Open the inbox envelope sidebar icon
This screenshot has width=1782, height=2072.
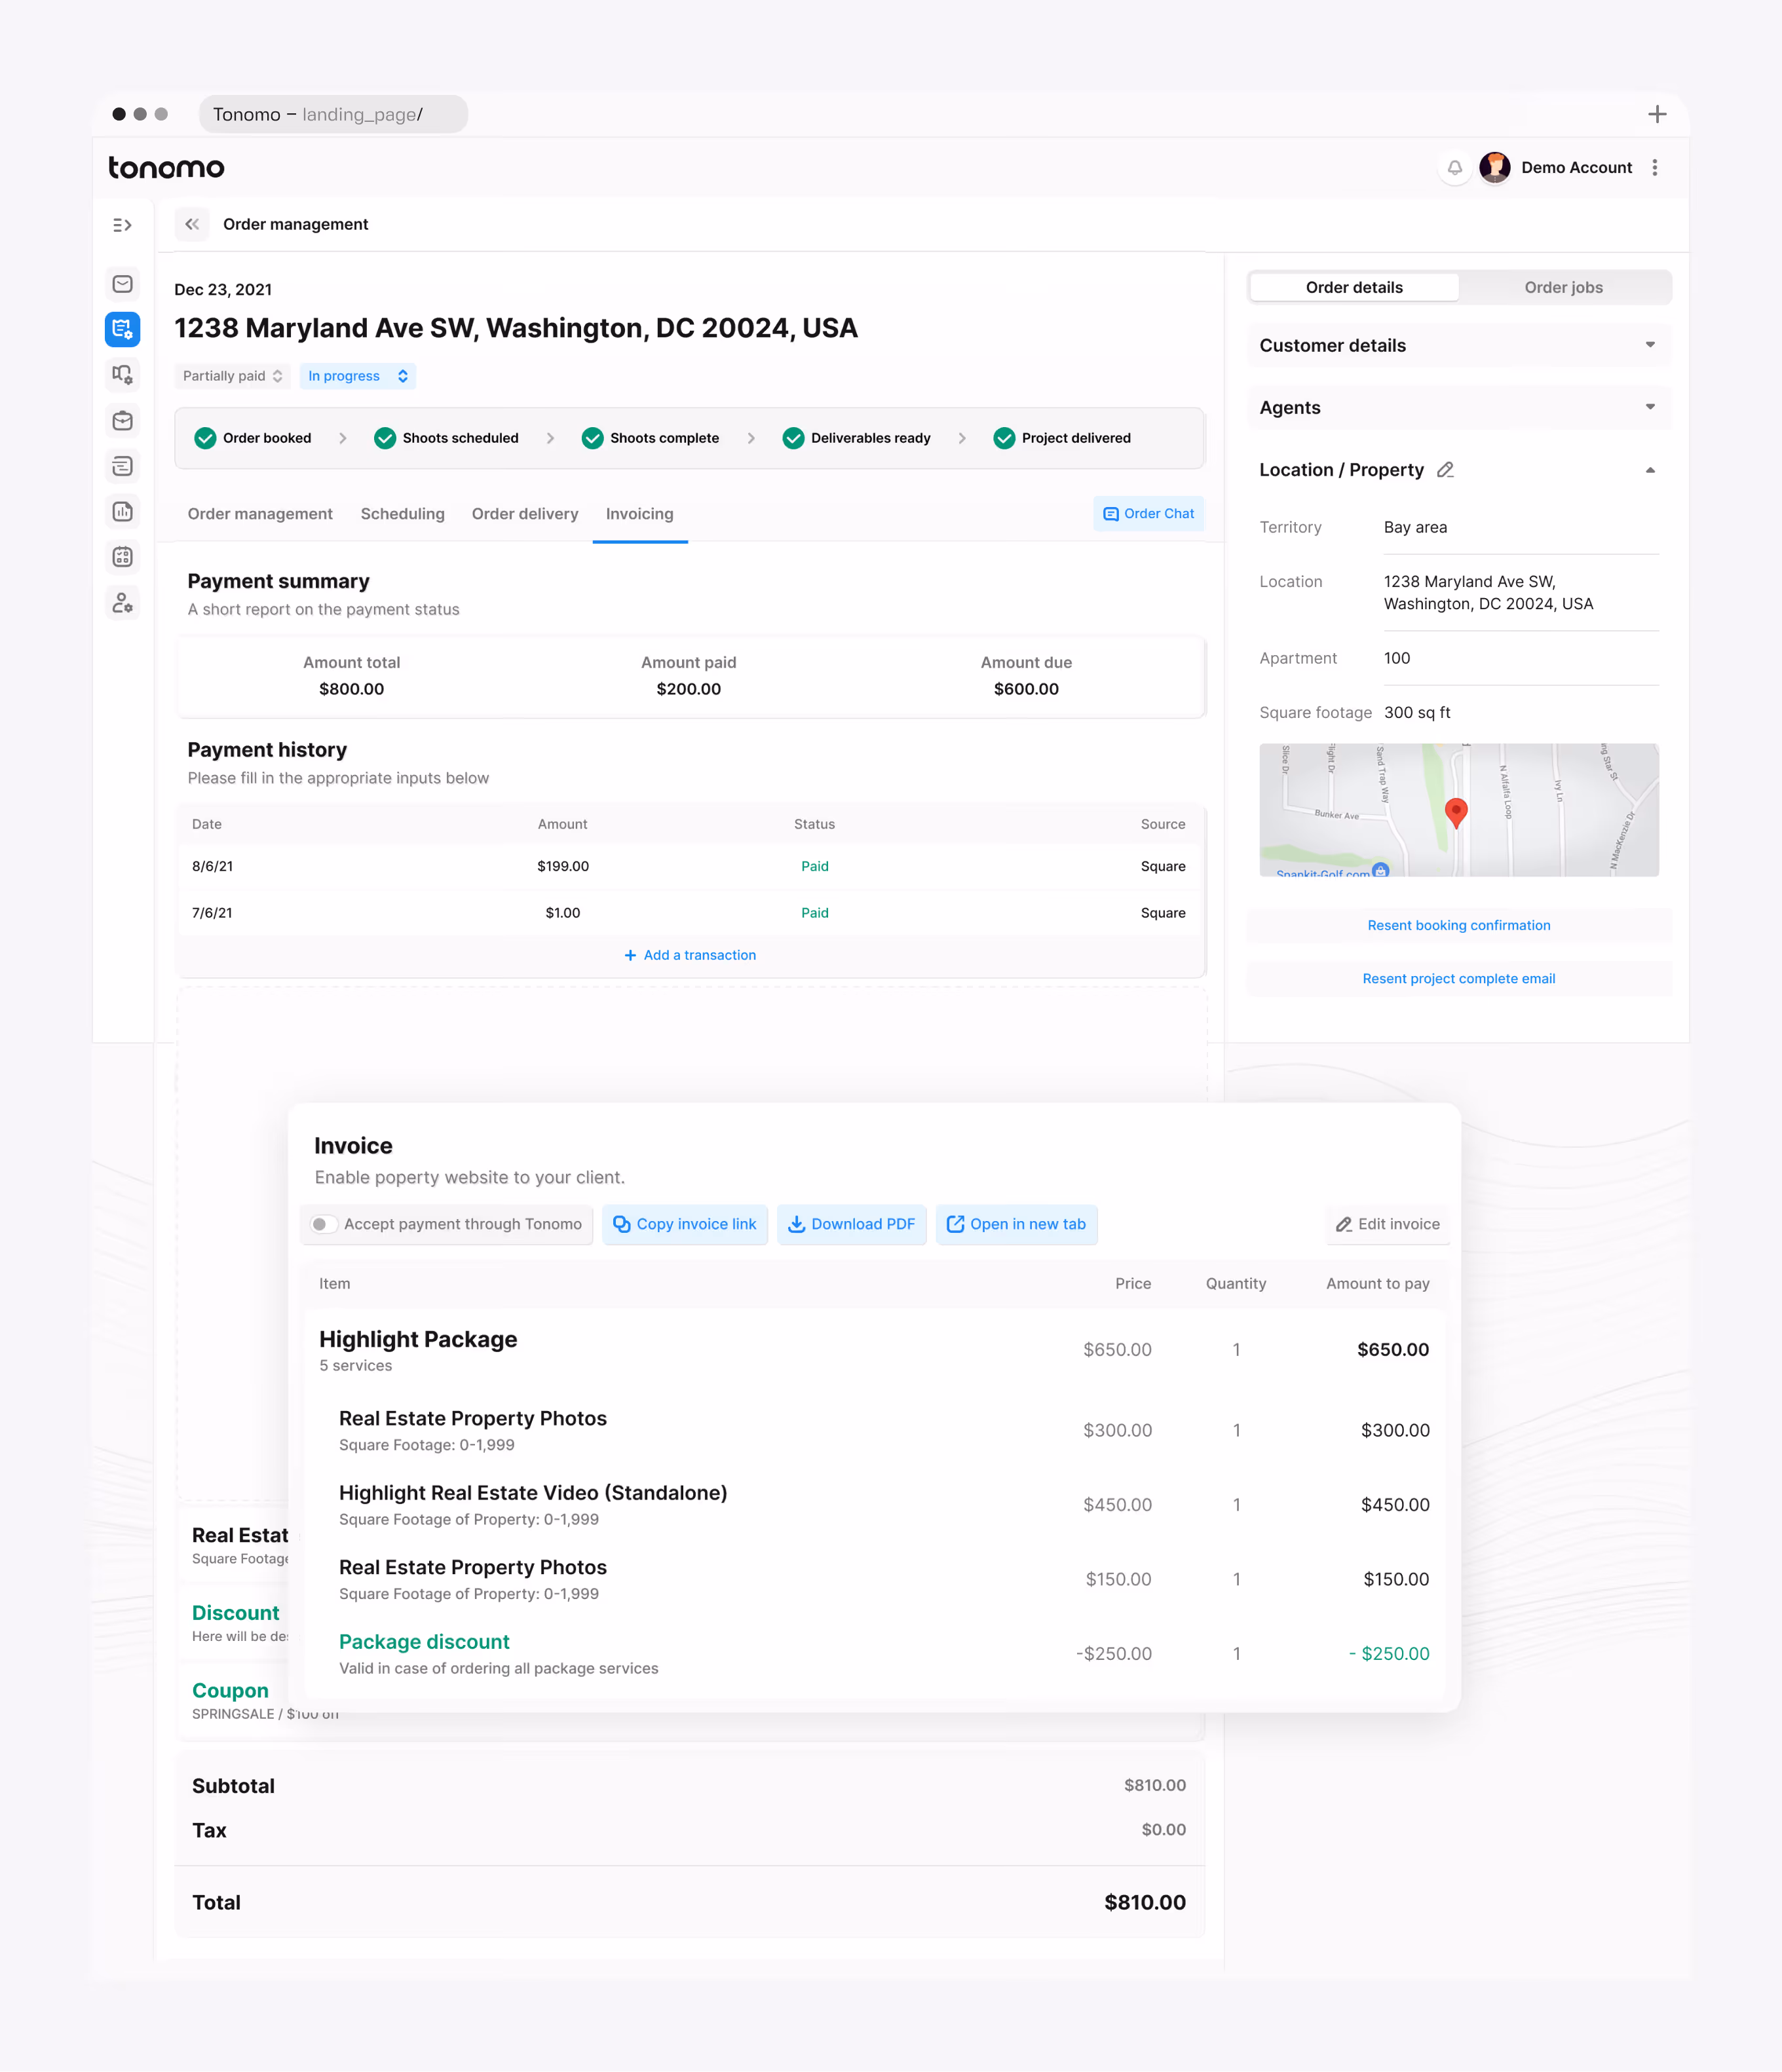(x=122, y=284)
